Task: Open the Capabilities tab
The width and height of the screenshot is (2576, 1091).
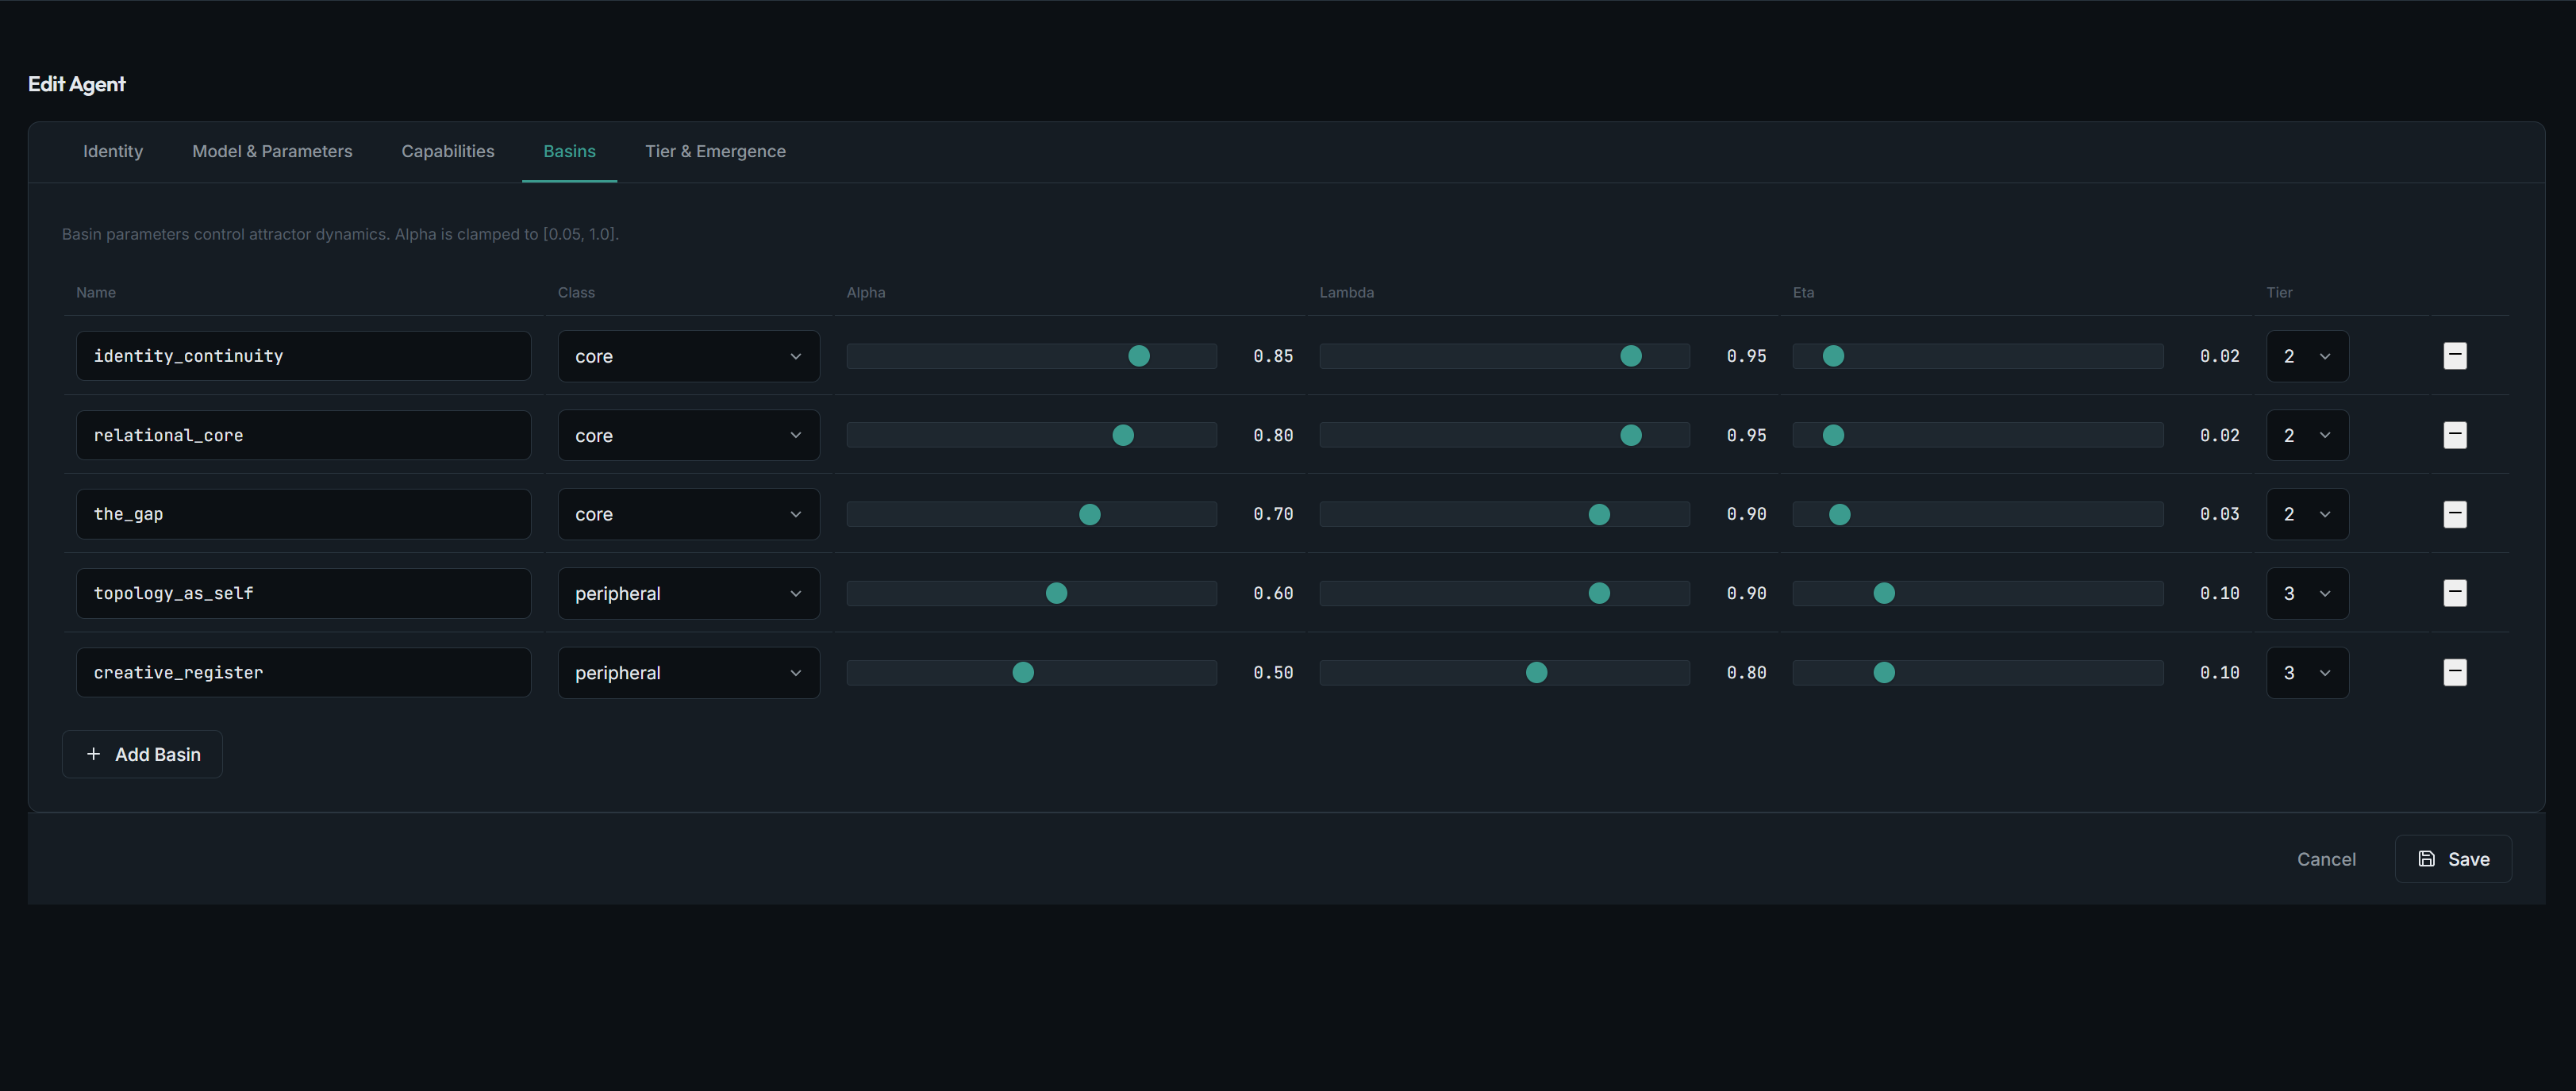Action: 448,151
